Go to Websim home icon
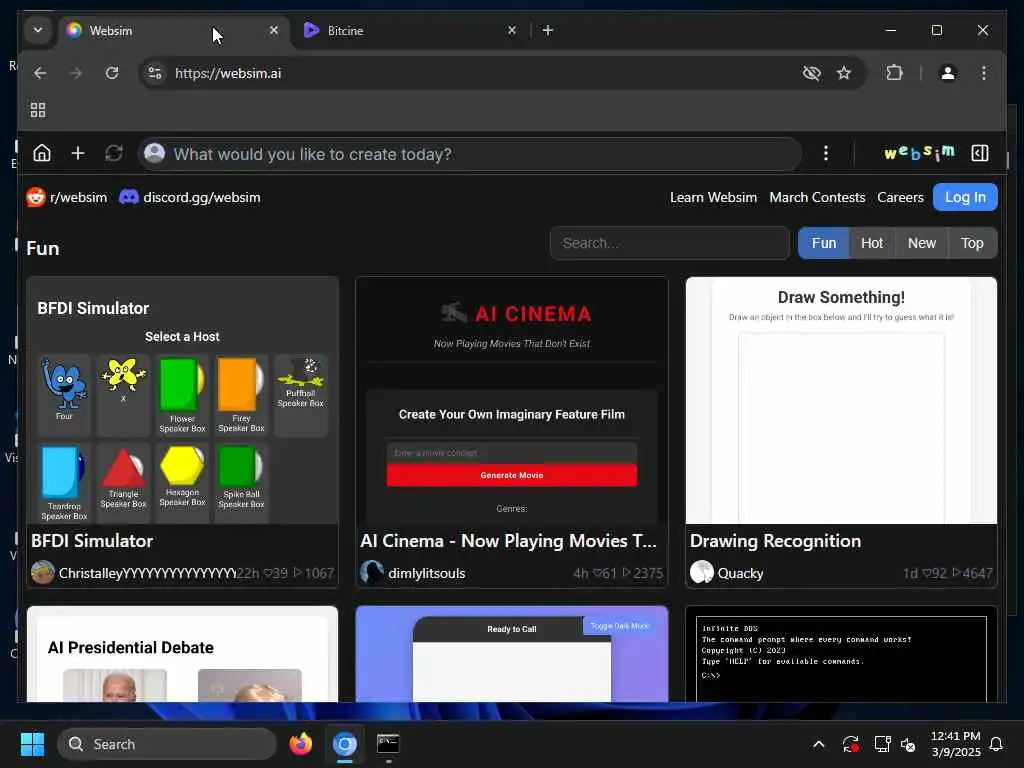The height and width of the screenshot is (768, 1024). pyautogui.click(x=42, y=153)
